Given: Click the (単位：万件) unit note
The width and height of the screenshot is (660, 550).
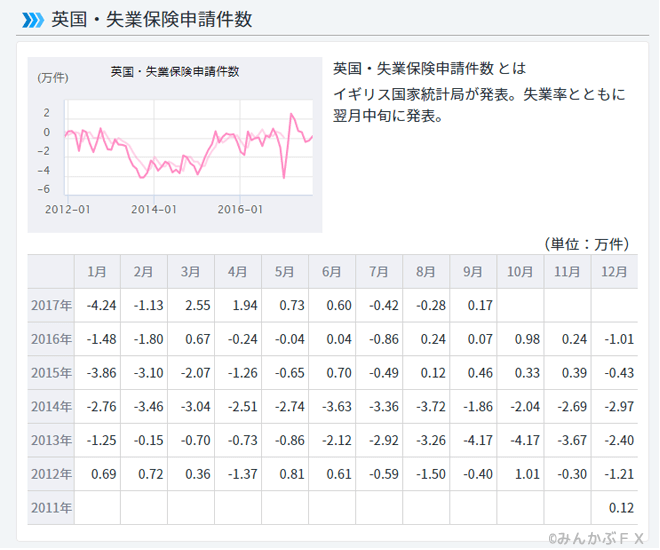Looking at the screenshot, I should 587,244.
